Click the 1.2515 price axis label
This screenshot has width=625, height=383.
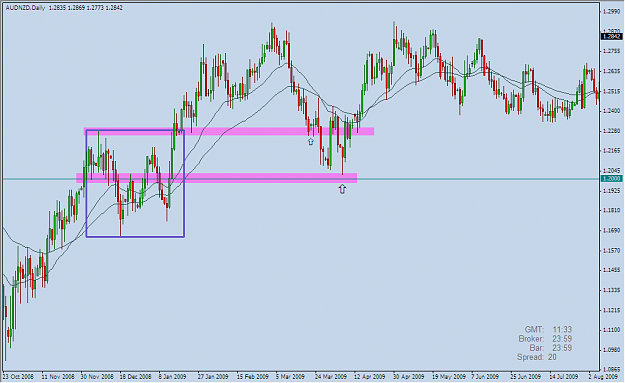click(x=612, y=91)
